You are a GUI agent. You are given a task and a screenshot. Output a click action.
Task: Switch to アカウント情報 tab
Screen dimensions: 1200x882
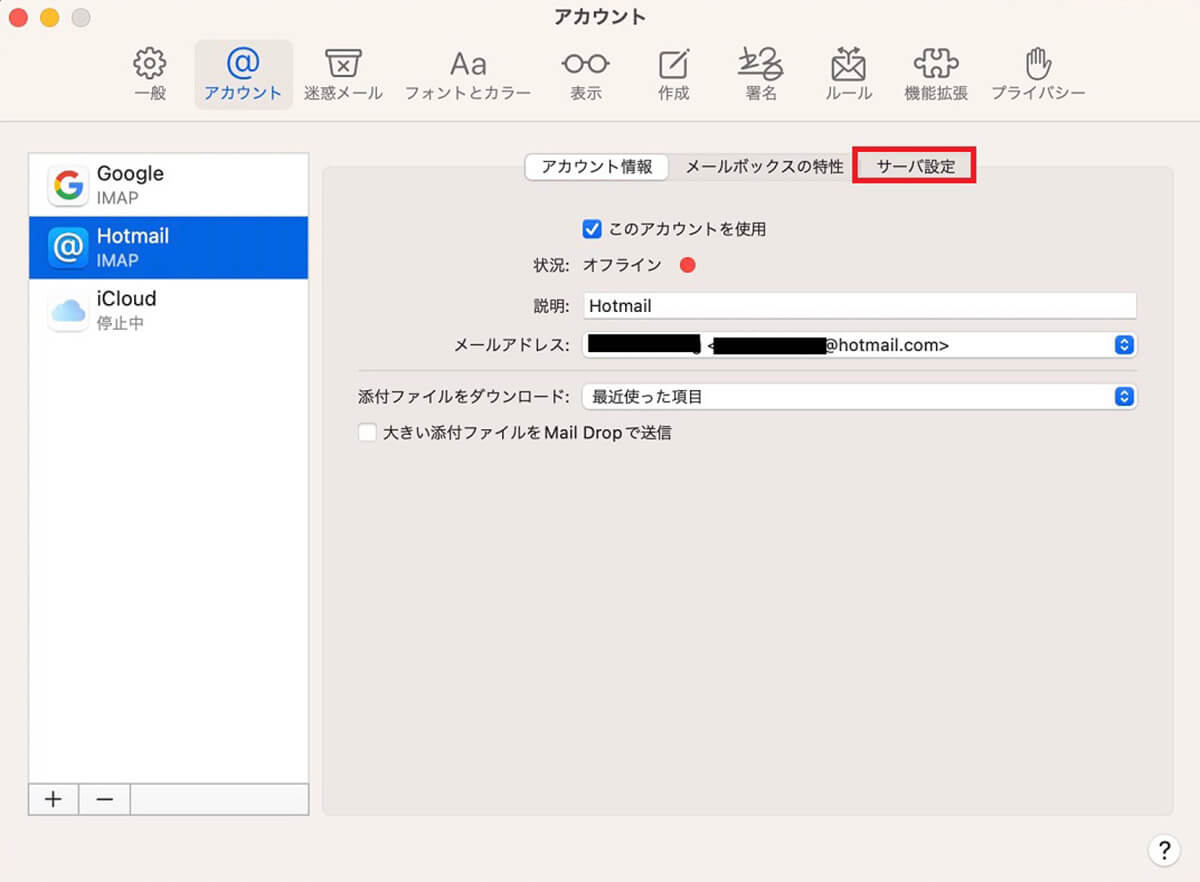pos(596,167)
